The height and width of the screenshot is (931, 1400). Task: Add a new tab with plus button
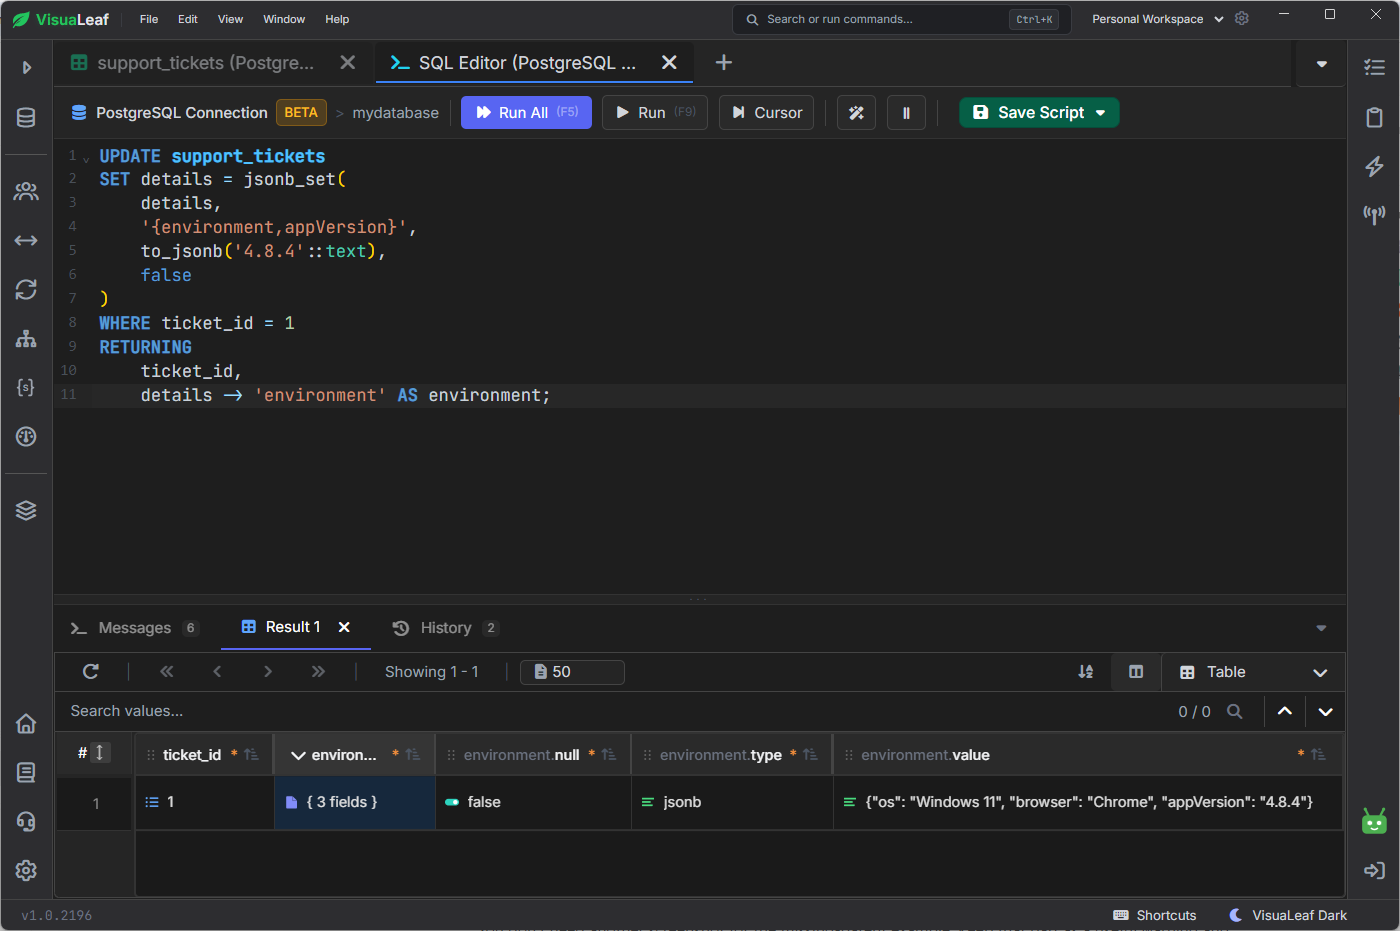click(x=724, y=63)
